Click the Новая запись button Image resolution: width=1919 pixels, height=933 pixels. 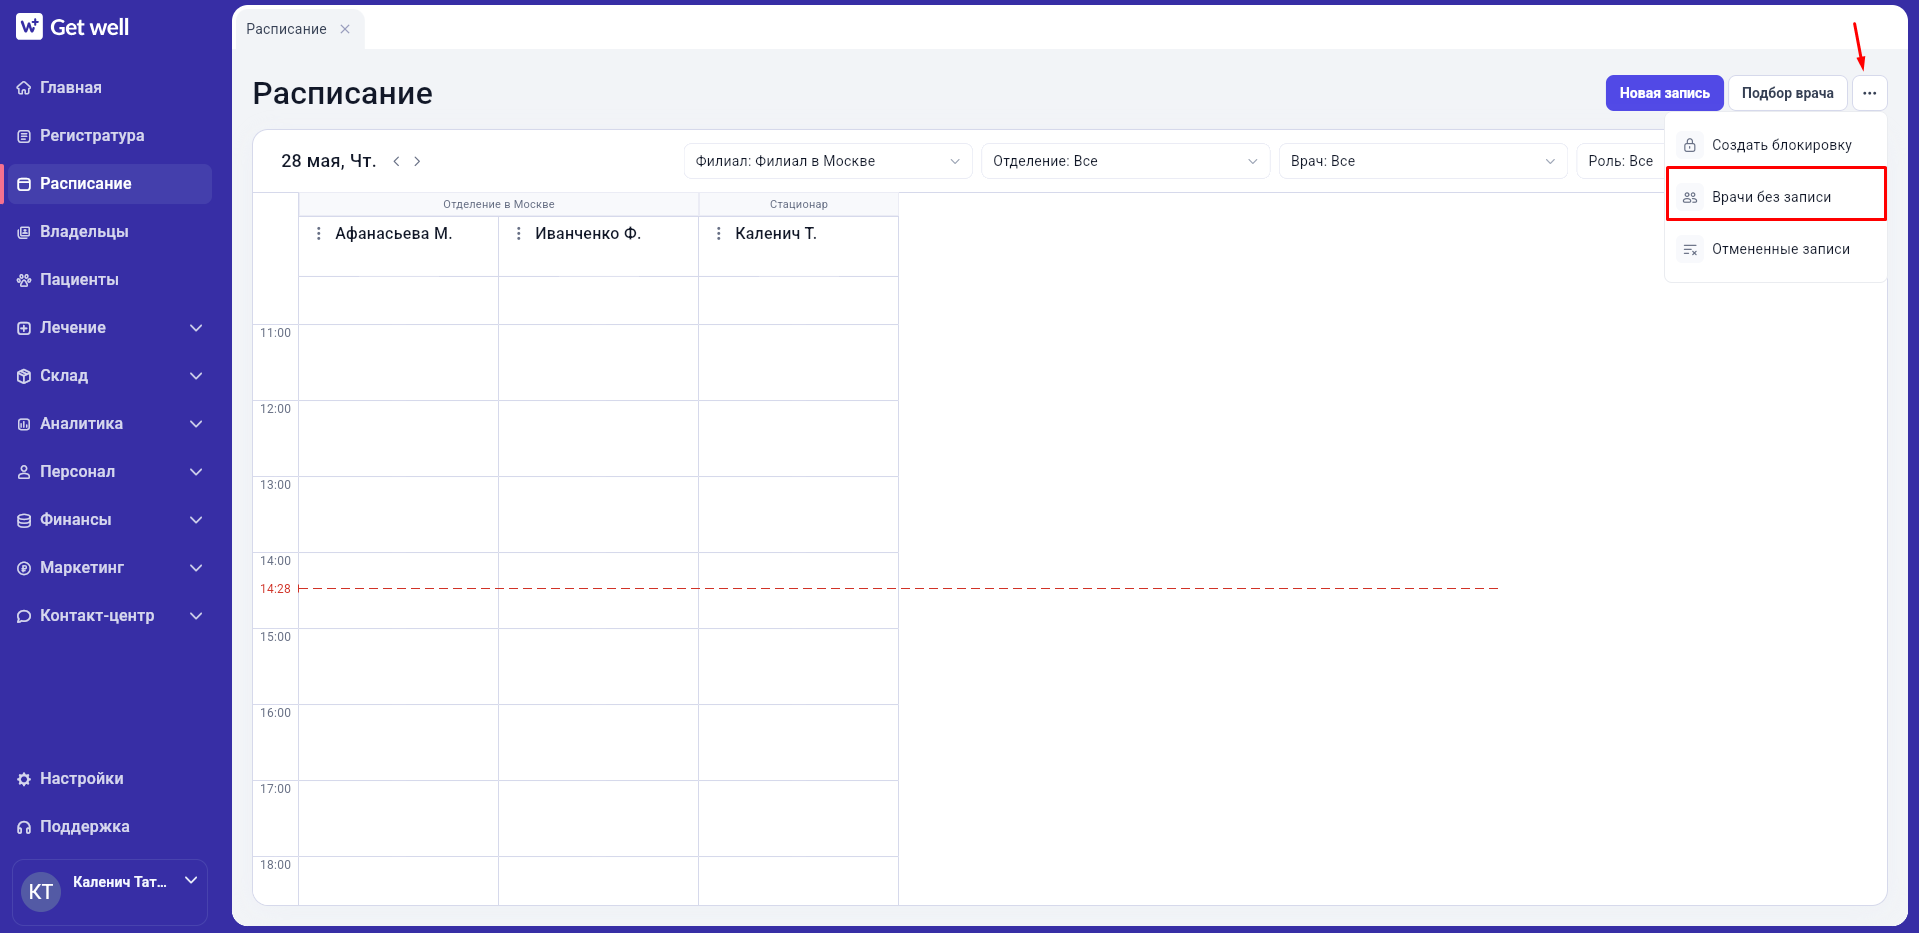(x=1664, y=93)
